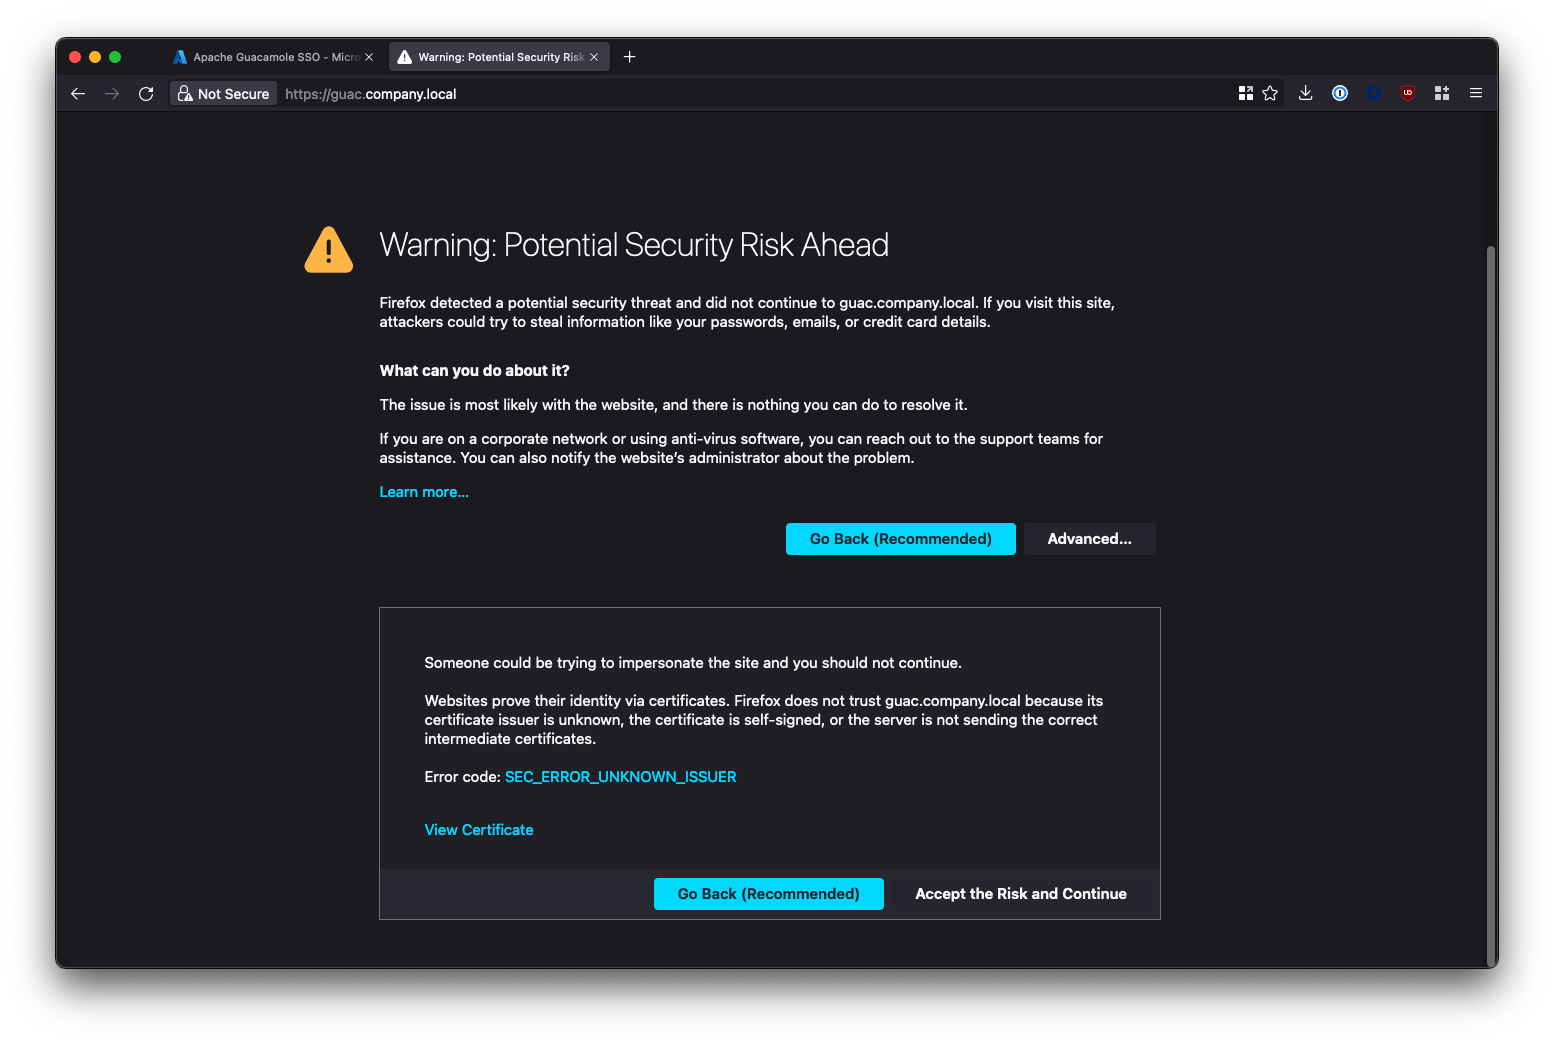Click the grid-with-arrow icon in address bar
Viewport: 1554px width, 1042px height.
coord(1245,94)
